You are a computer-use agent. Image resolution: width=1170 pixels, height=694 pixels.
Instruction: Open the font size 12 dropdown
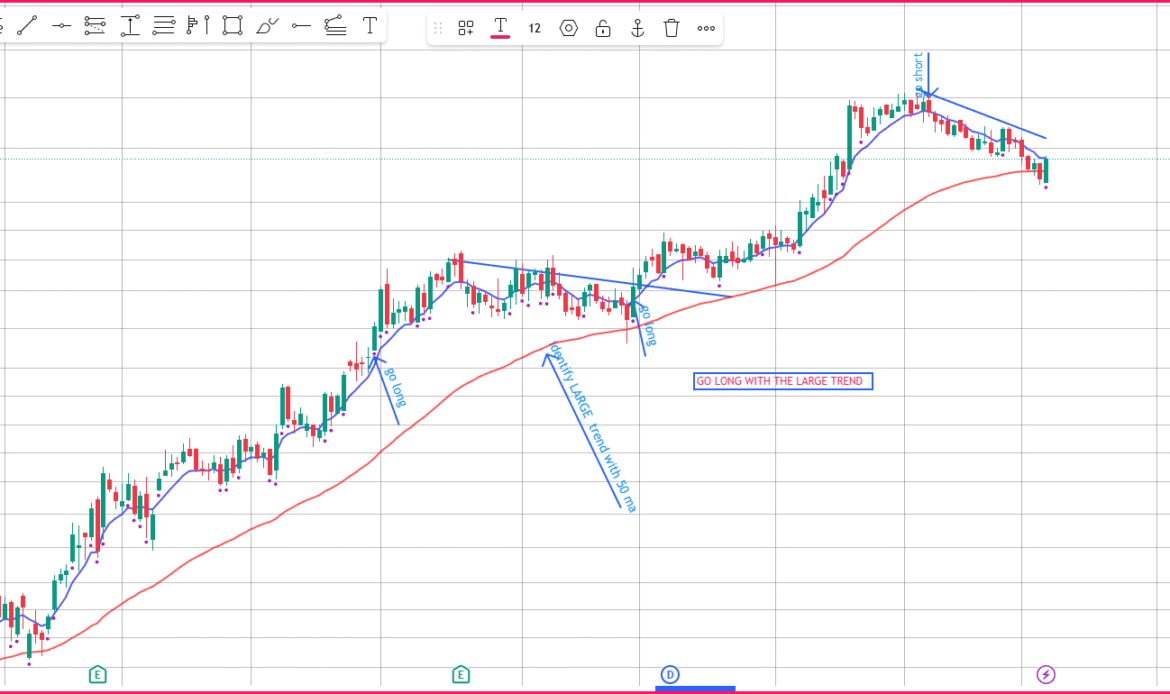(x=534, y=28)
